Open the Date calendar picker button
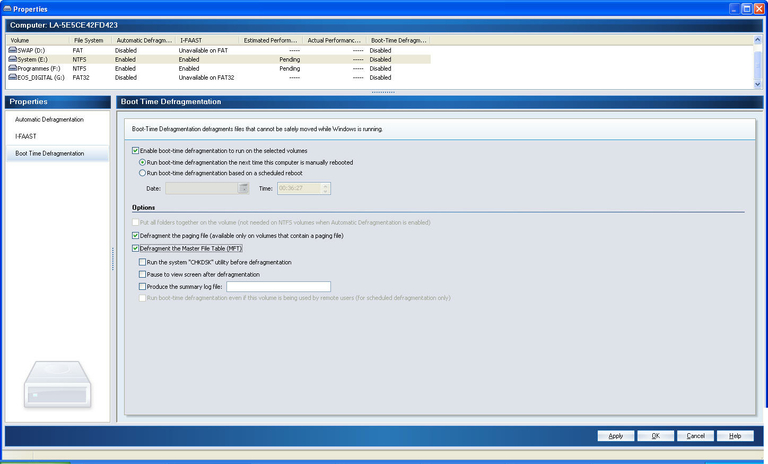 (243, 188)
